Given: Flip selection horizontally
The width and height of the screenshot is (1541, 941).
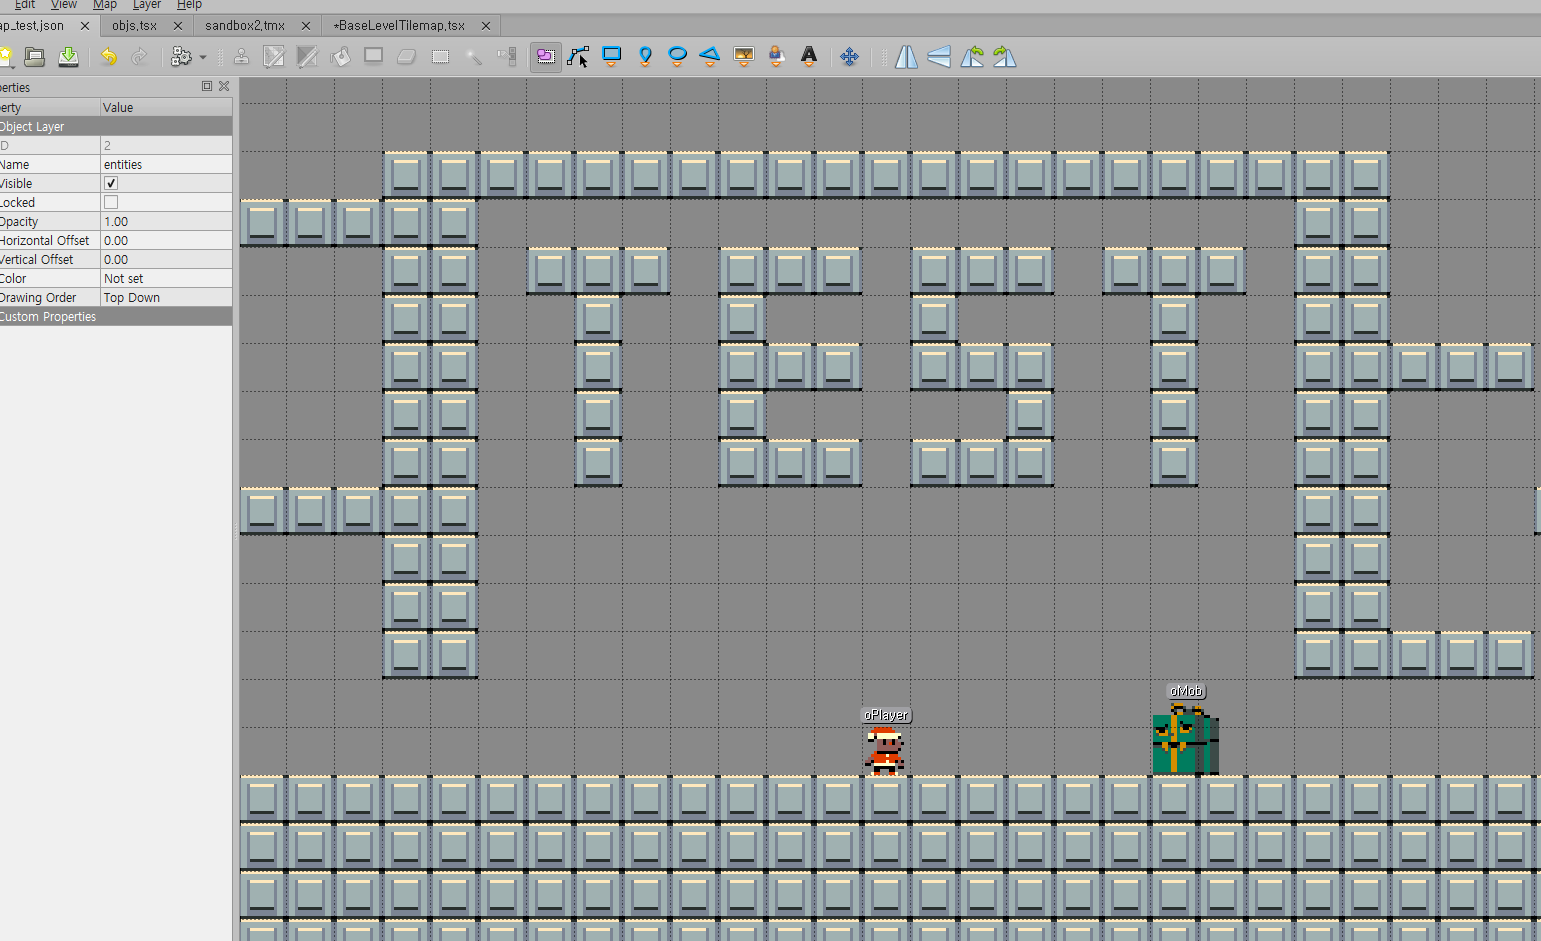Looking at the screenshot, I should coord(906,57).
